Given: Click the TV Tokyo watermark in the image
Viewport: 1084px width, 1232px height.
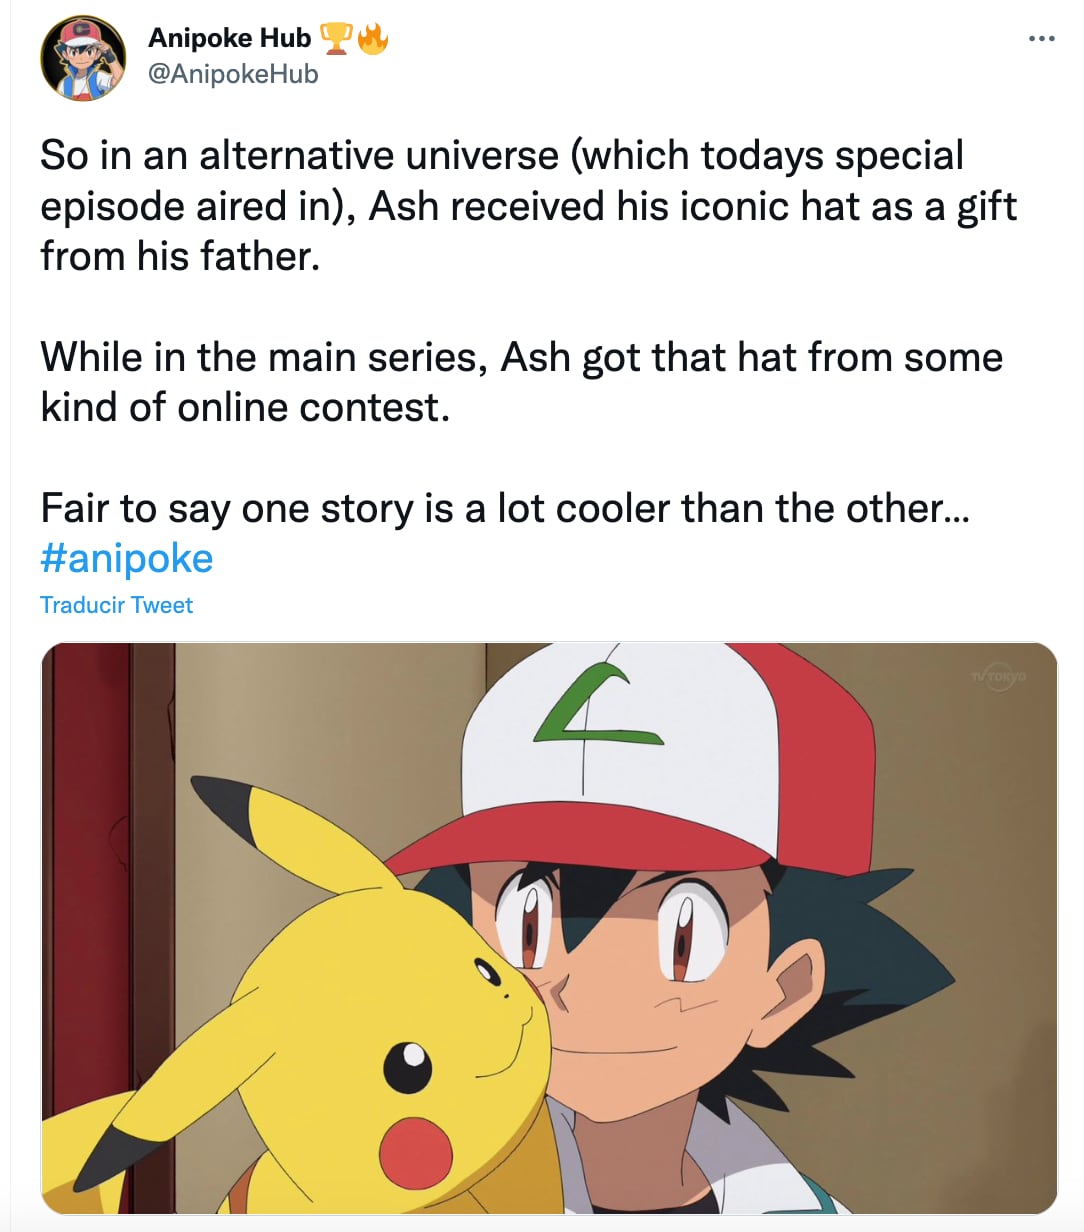Looking at the screenshot, I should 997,677.
